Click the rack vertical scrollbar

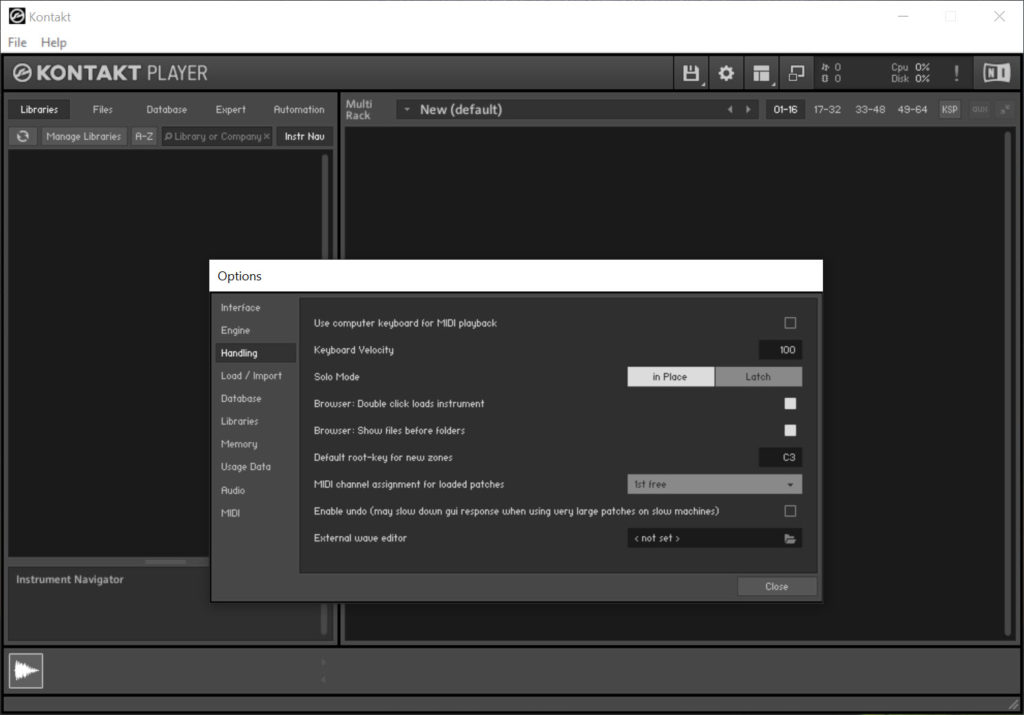pos(1008,382)
